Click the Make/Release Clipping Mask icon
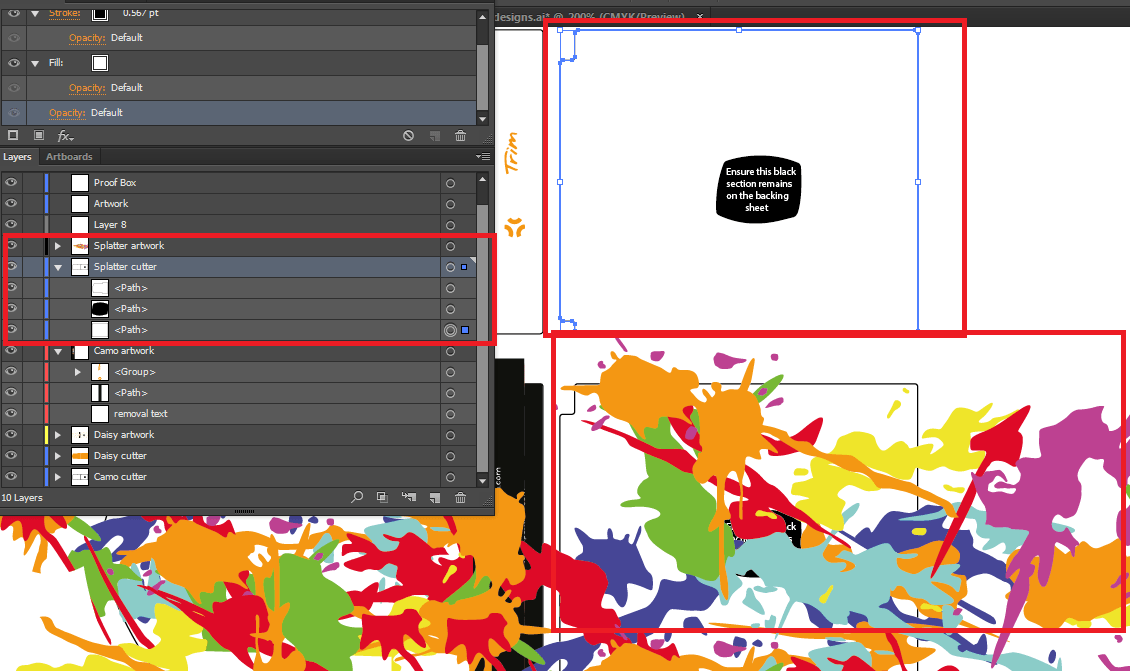Image resolution: width=1130 pixels, height=671 pixels. [382, 497]
